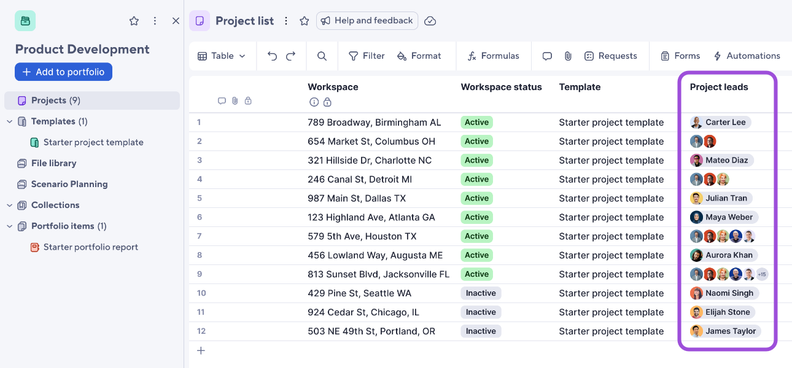792x368 pixels.
Task: Open the Table view dropdown
Action: (221, 56)
